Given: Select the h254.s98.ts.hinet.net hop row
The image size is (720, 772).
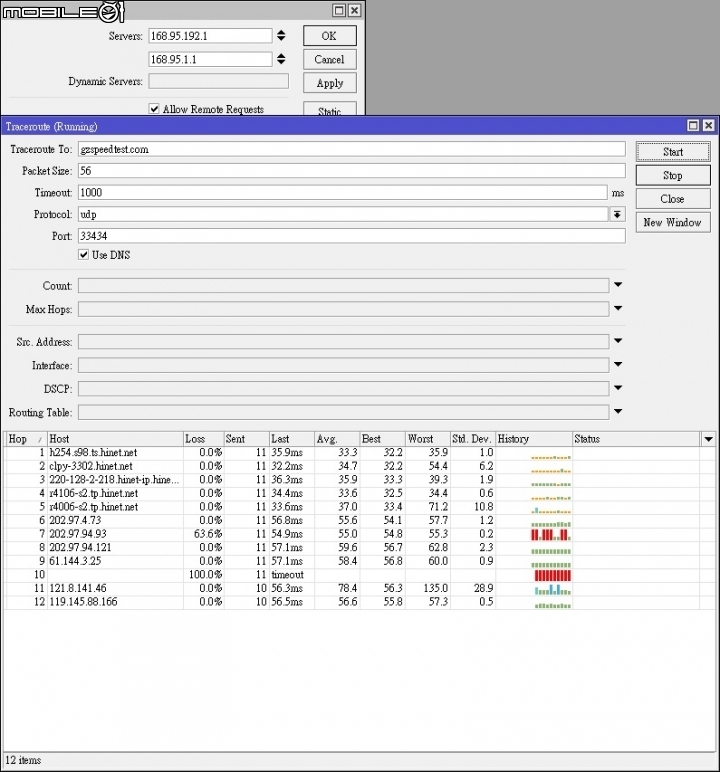Looking at the screenshot, I should point(360,452).
